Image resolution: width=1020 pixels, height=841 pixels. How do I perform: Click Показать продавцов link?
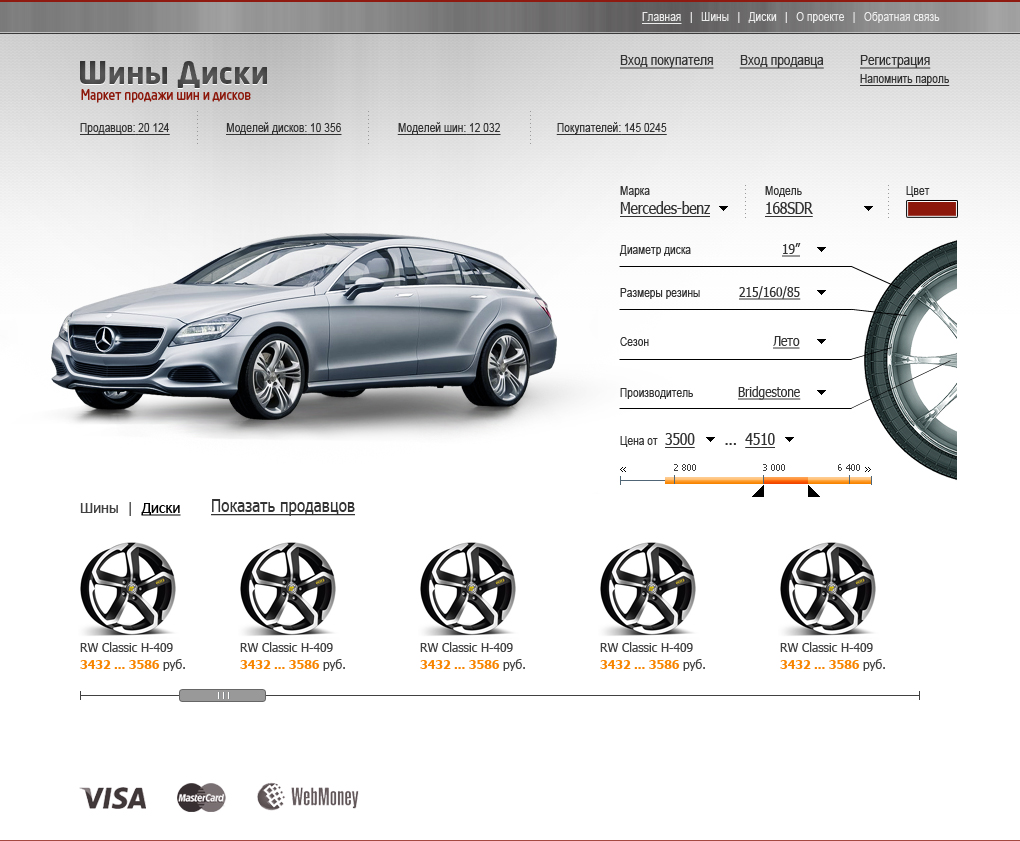click(282, 506)
